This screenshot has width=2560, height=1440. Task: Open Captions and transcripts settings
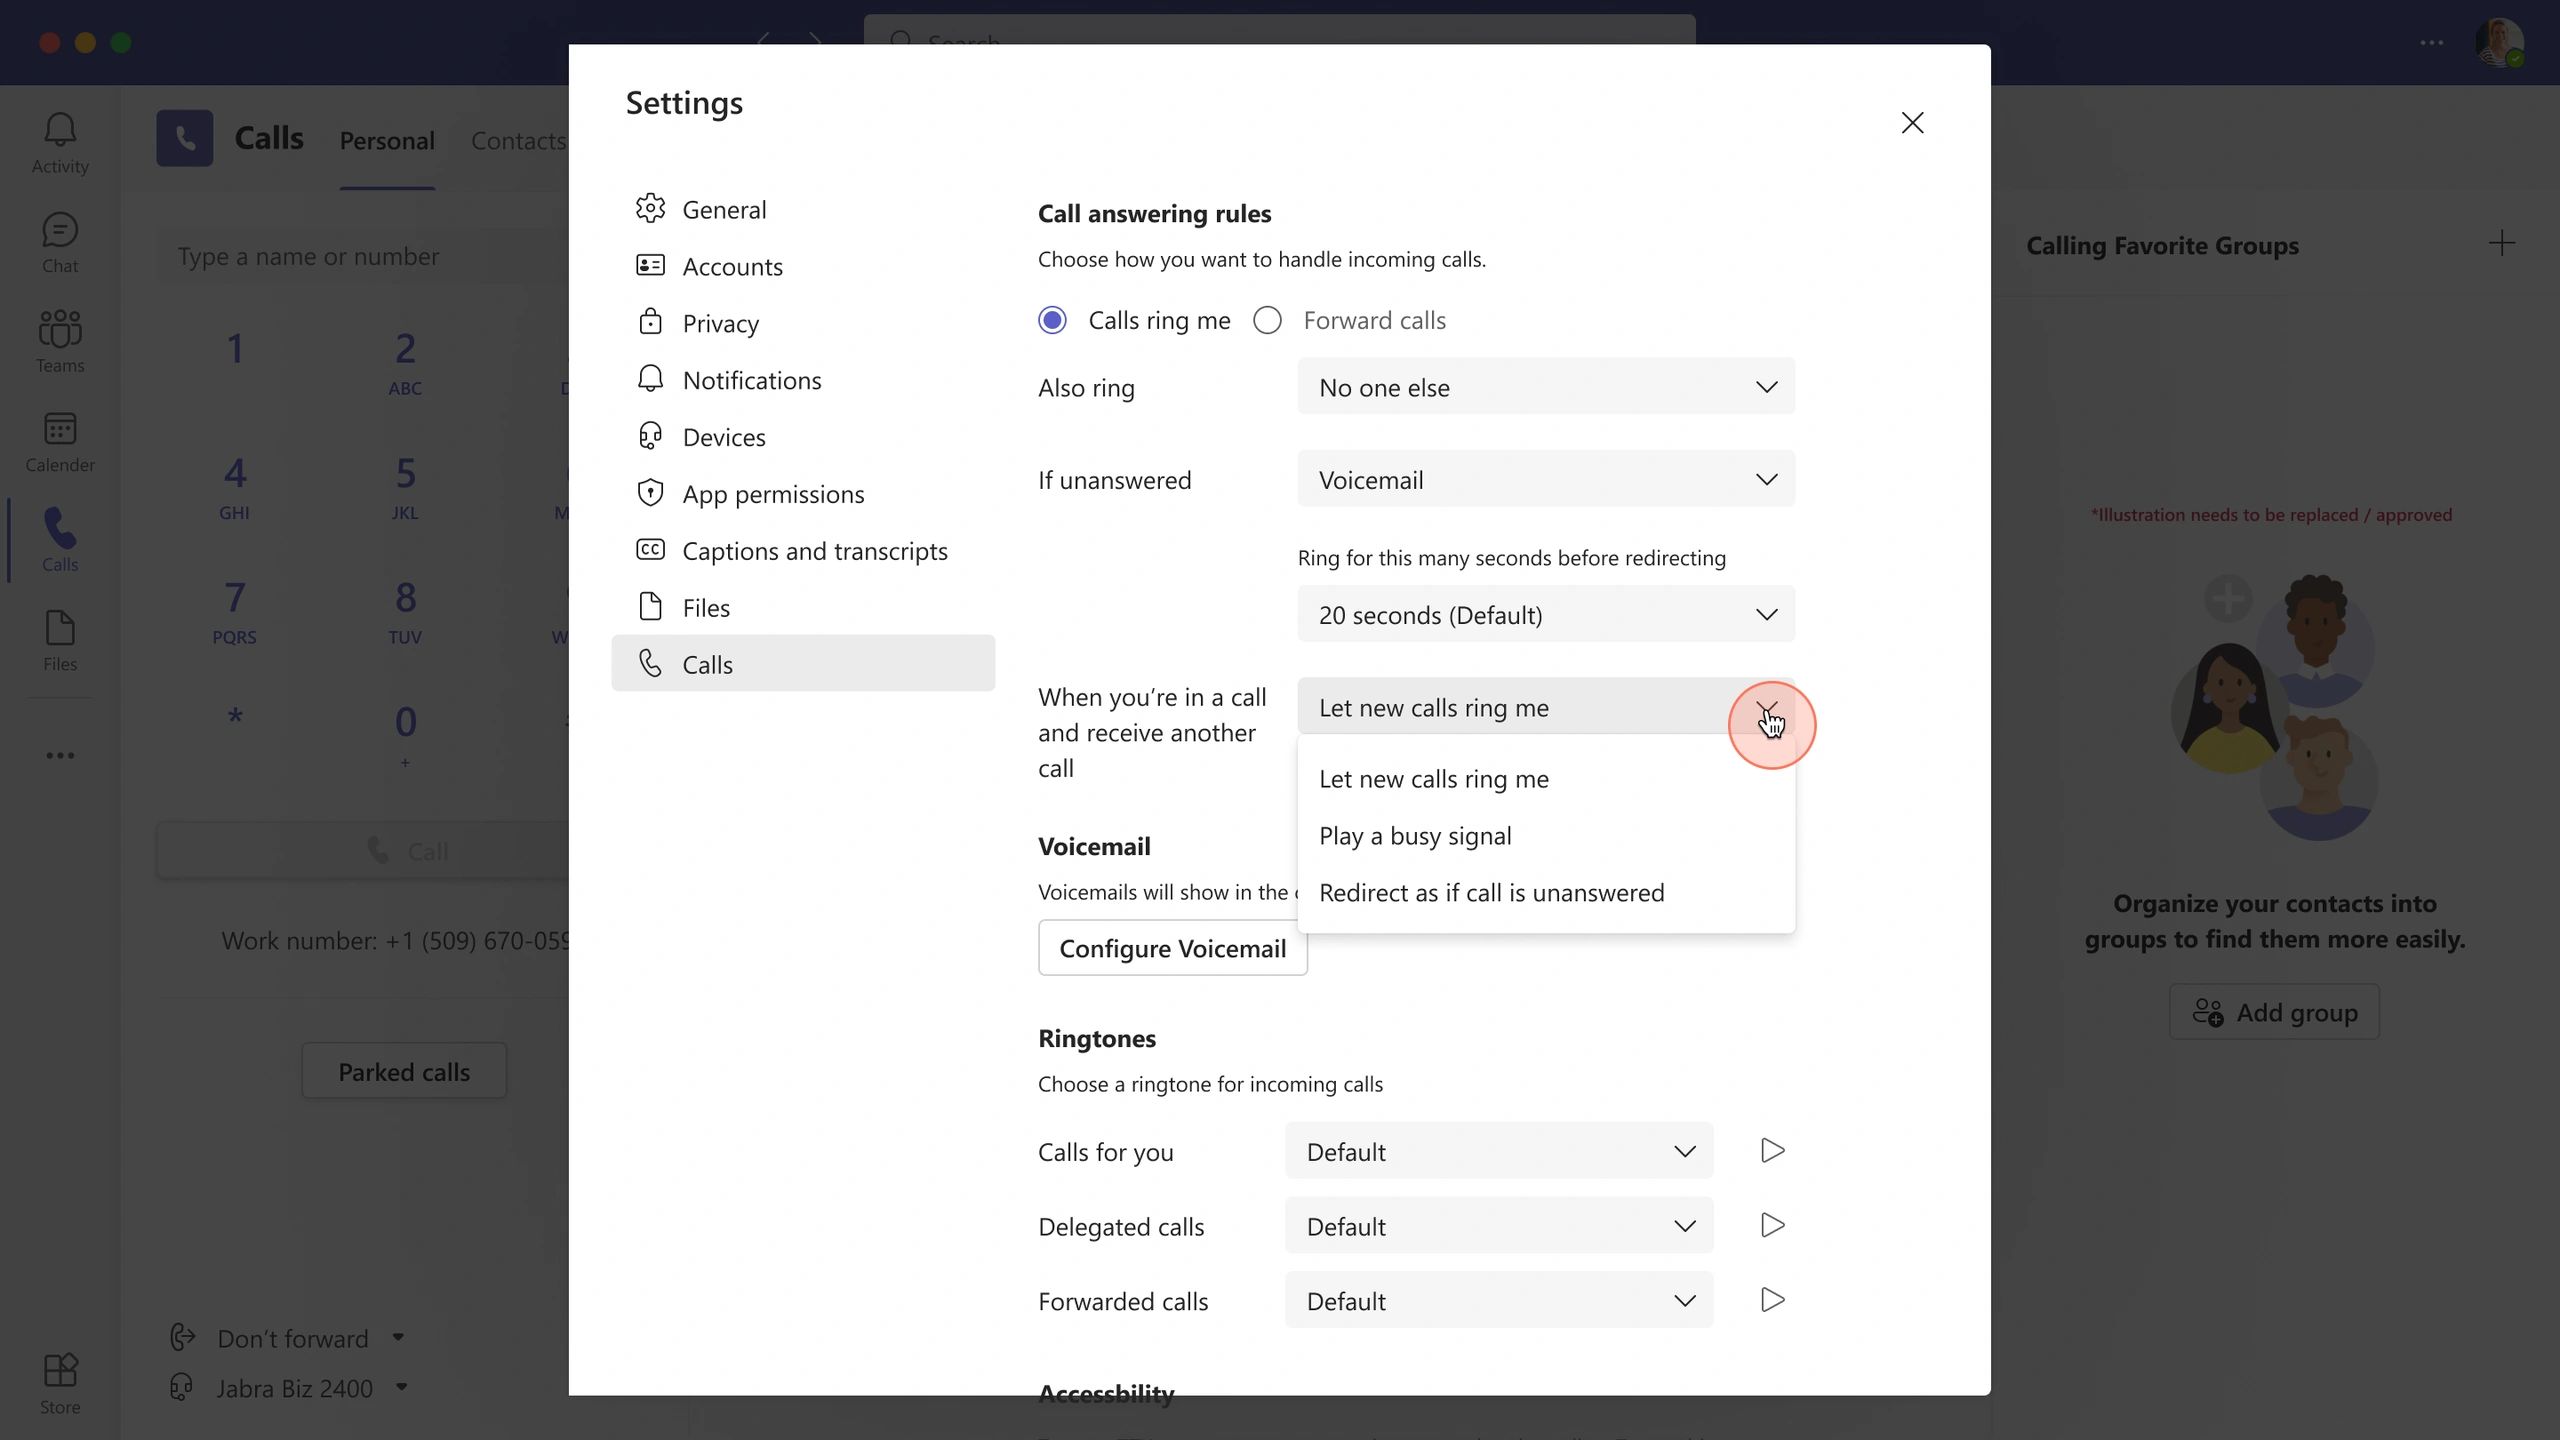(x=815, y=550)
